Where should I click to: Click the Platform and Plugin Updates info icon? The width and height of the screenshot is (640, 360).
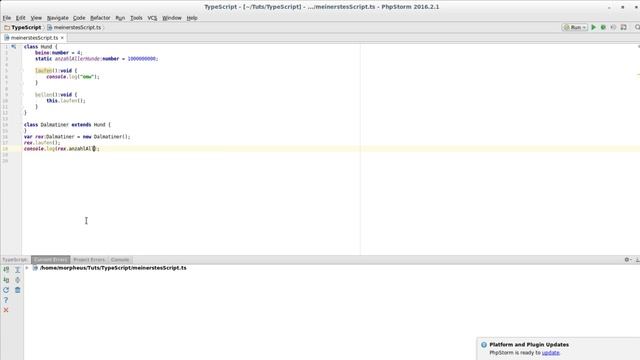coord(484,344)
